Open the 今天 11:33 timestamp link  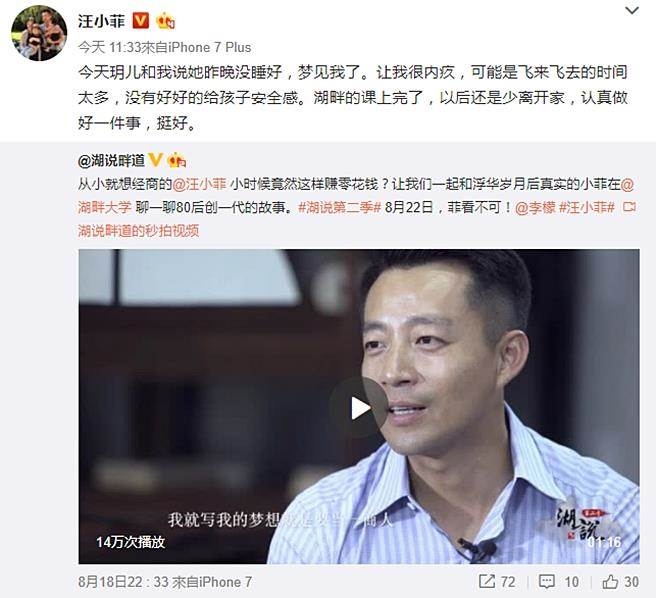point(109,47)
